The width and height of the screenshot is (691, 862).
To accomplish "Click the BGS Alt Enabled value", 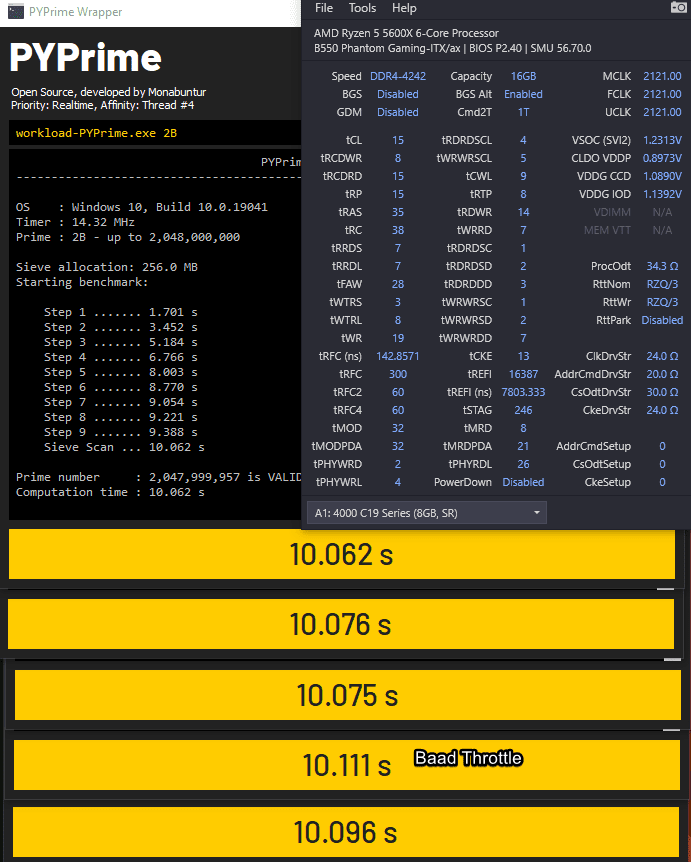I will [523, 95].
